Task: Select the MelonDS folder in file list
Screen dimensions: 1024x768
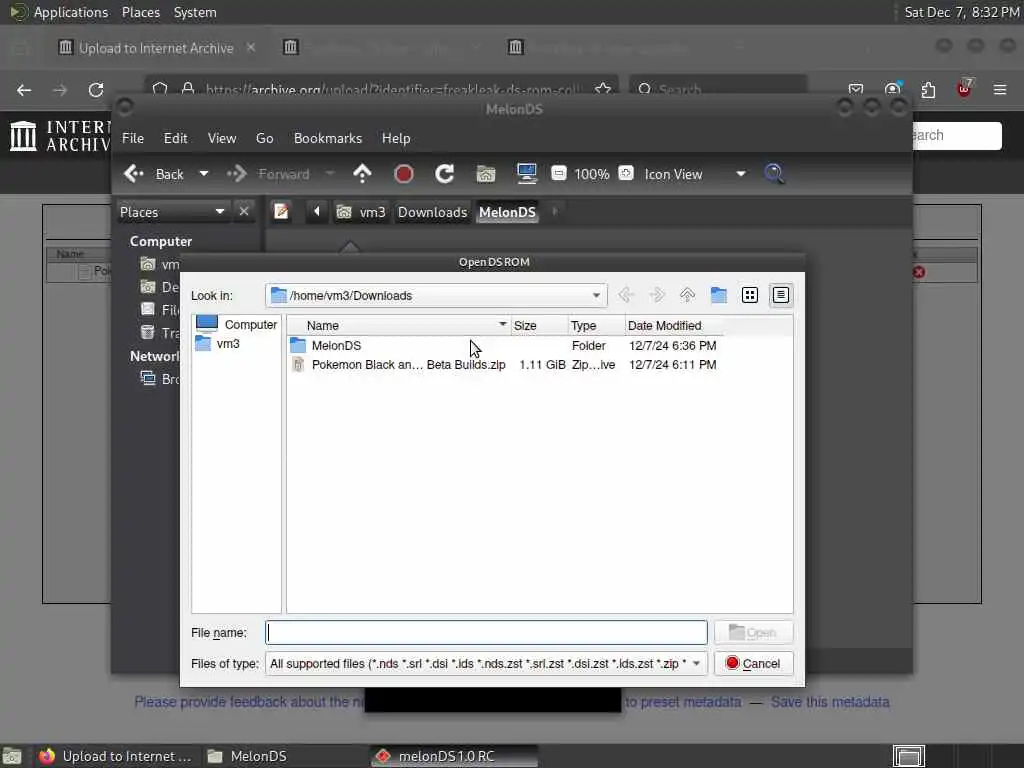Action: pyautogui.click(x=336, y=345)
